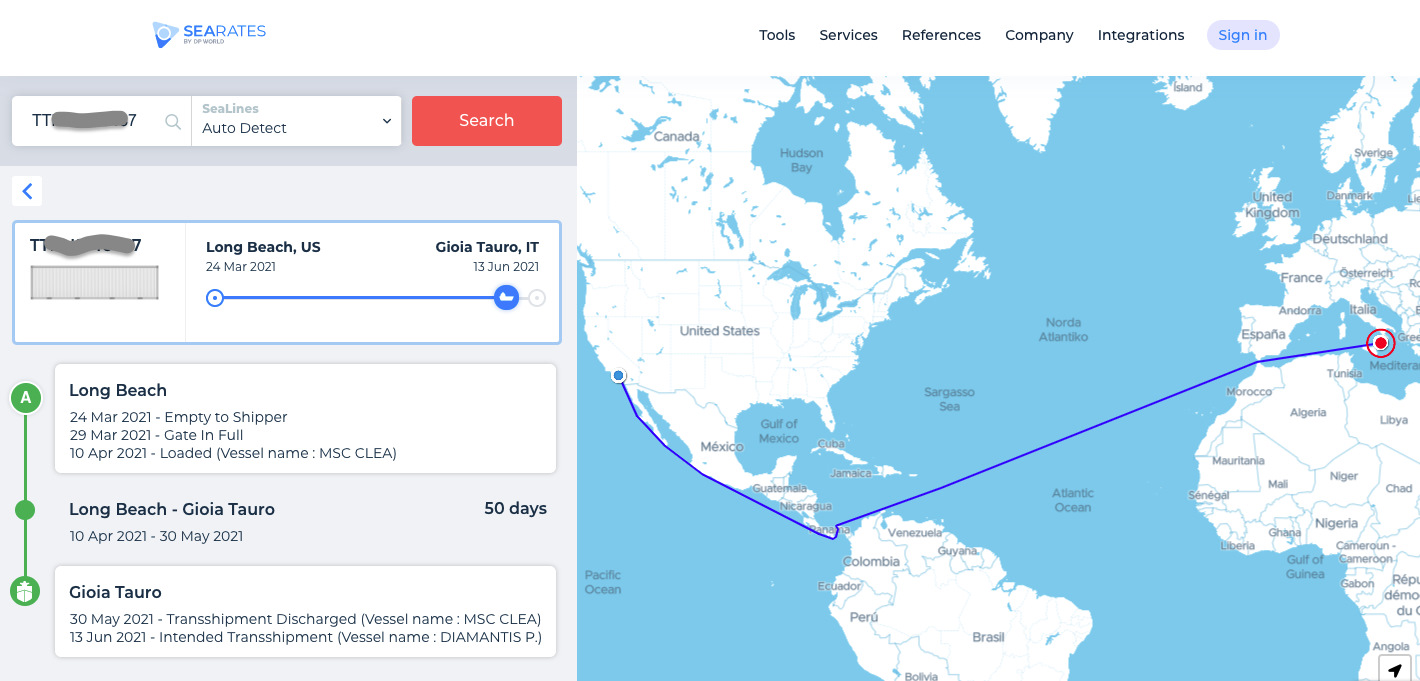
Task: Open the Company menu
Action: 1039,35
